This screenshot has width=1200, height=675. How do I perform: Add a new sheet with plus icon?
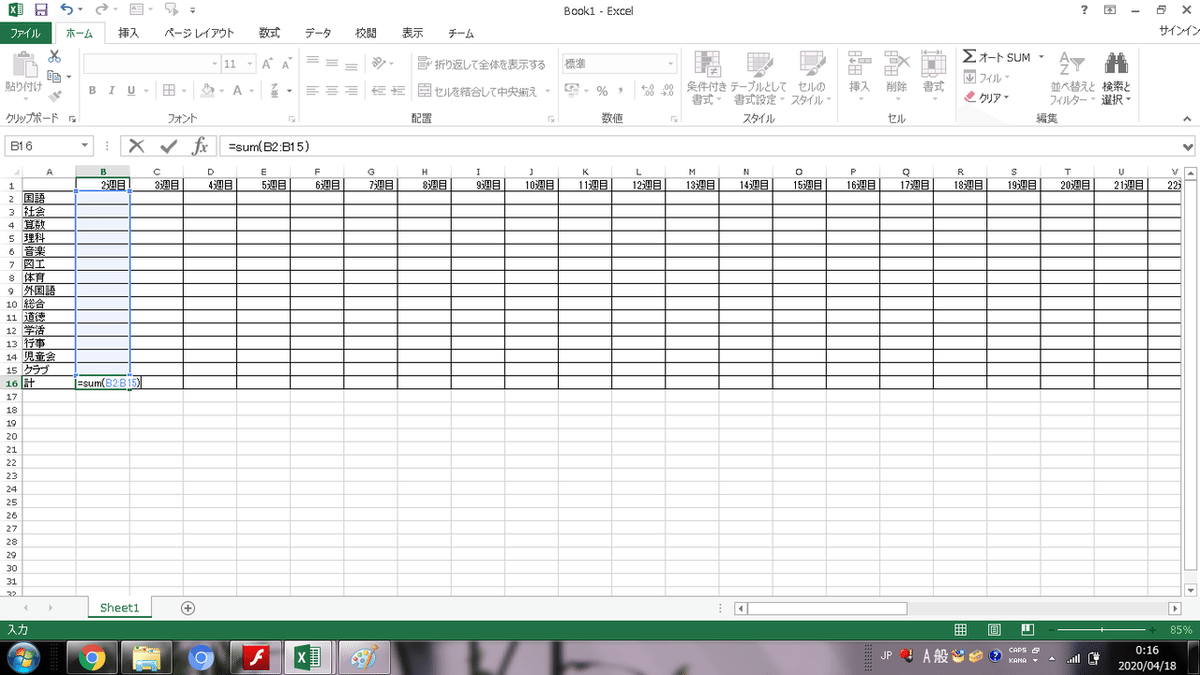(x=187, y=607)
